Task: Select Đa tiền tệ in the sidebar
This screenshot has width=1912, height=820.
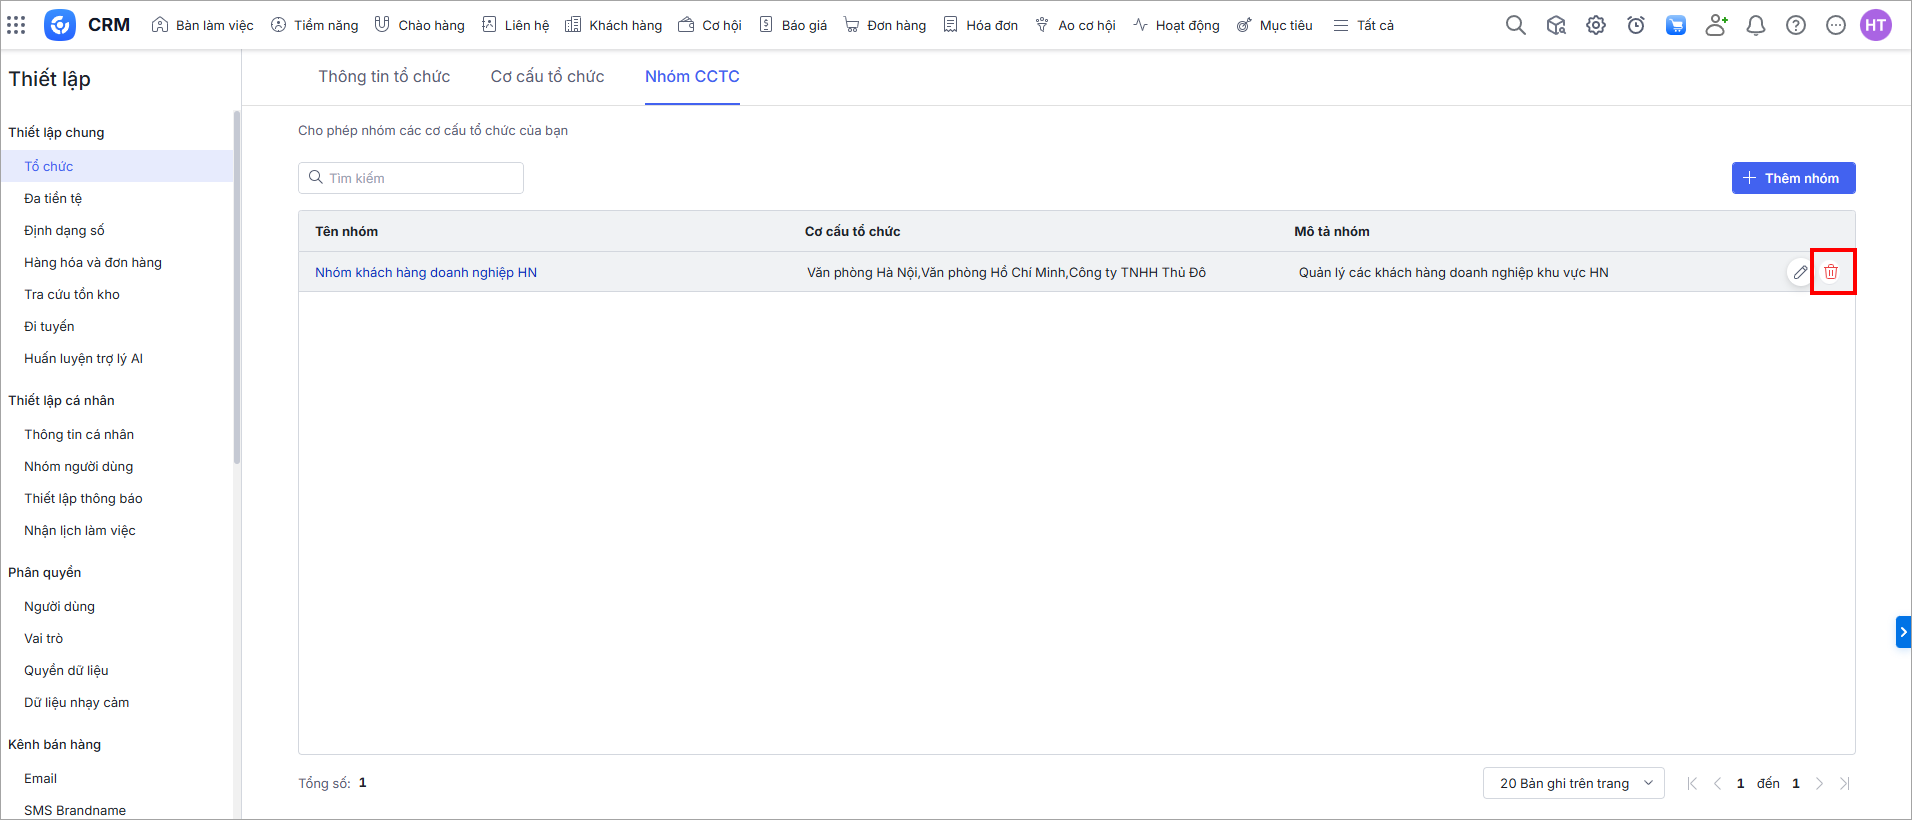Action: (53, 198)
